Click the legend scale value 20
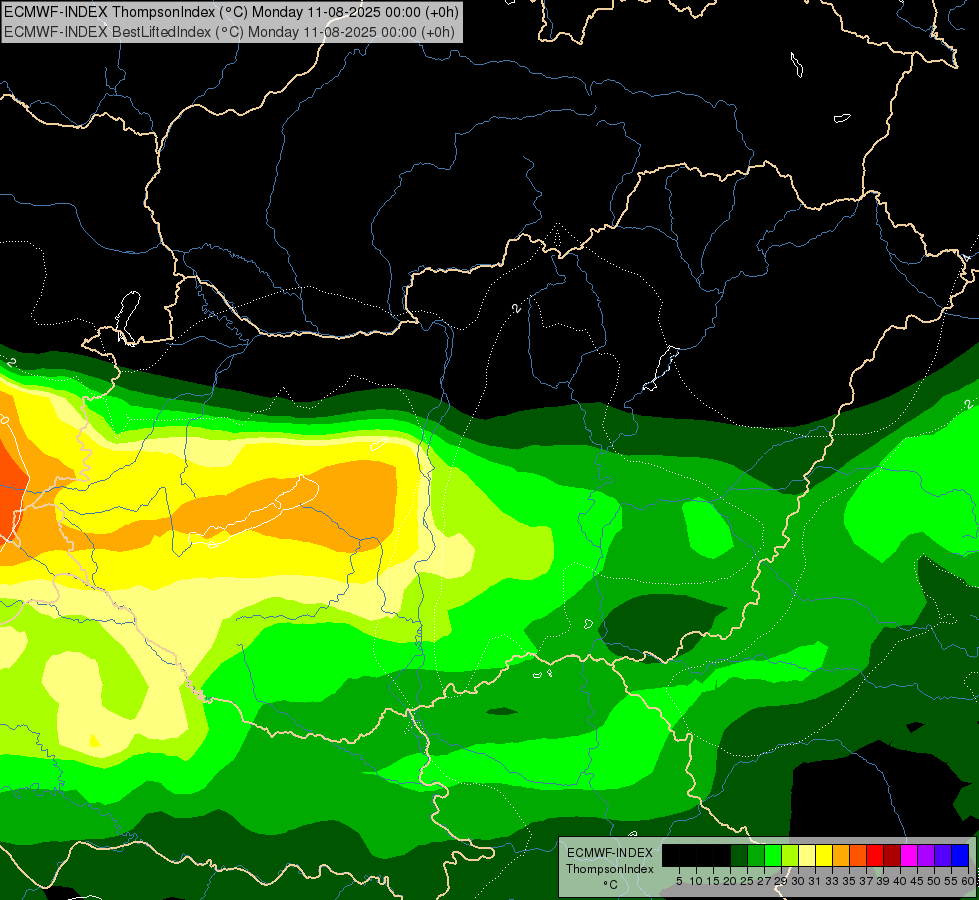This screenshot has height=900, width=979. [x=730, y=881]
